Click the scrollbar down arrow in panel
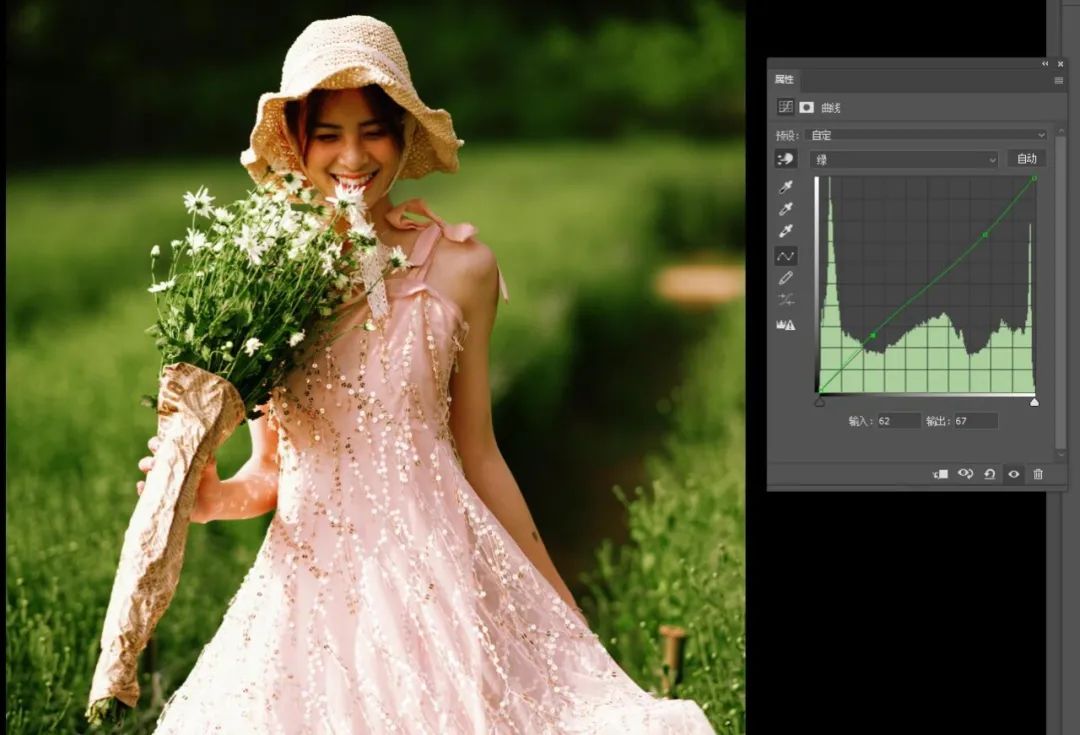The width and height of the screenshot is (1080, 735). (x=1060, y=455)
